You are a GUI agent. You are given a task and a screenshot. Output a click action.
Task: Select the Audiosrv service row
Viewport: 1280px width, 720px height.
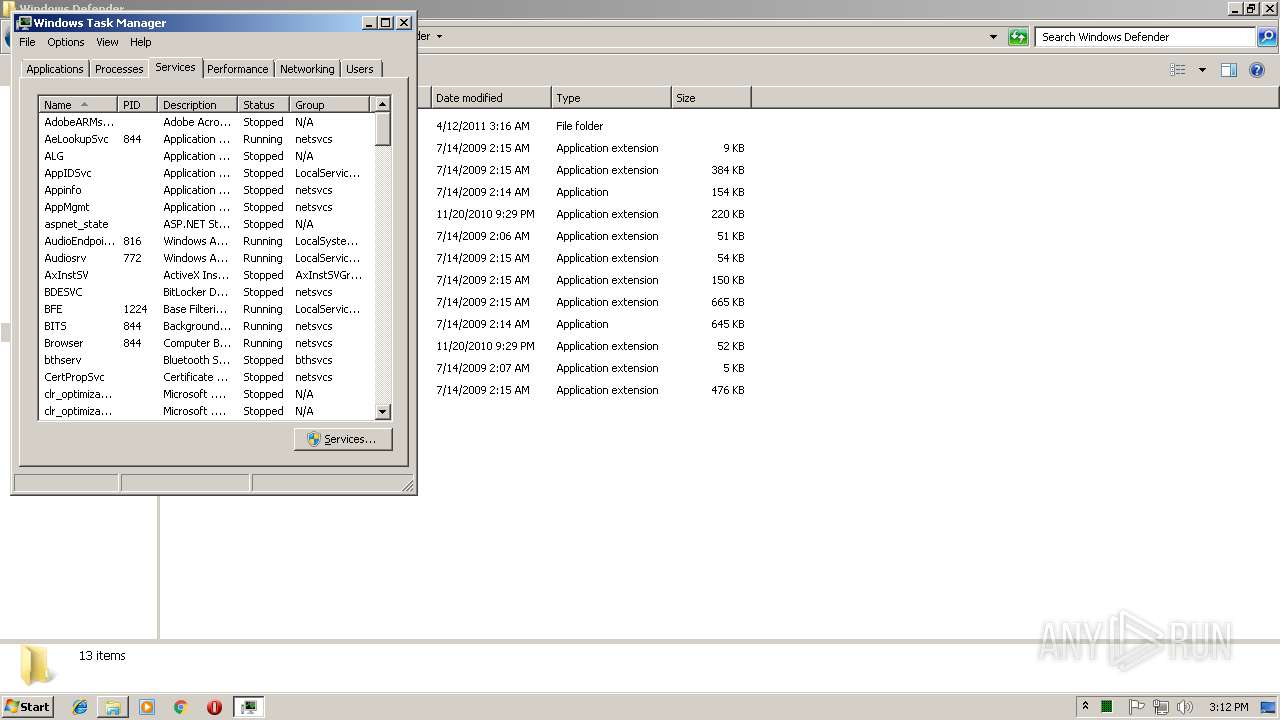click(206, 258)
